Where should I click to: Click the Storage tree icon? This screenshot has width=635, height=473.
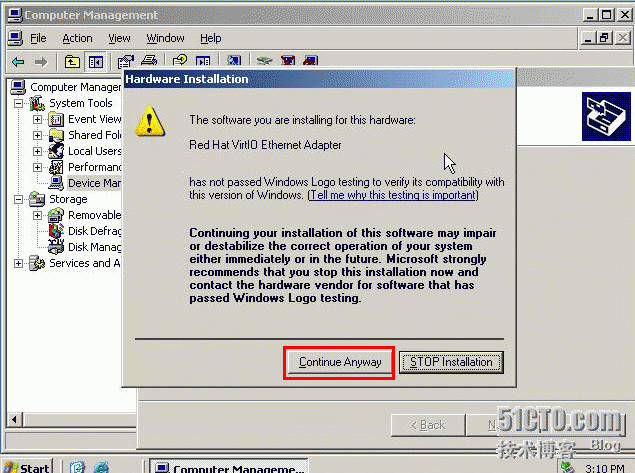click(x=37, y=199)
